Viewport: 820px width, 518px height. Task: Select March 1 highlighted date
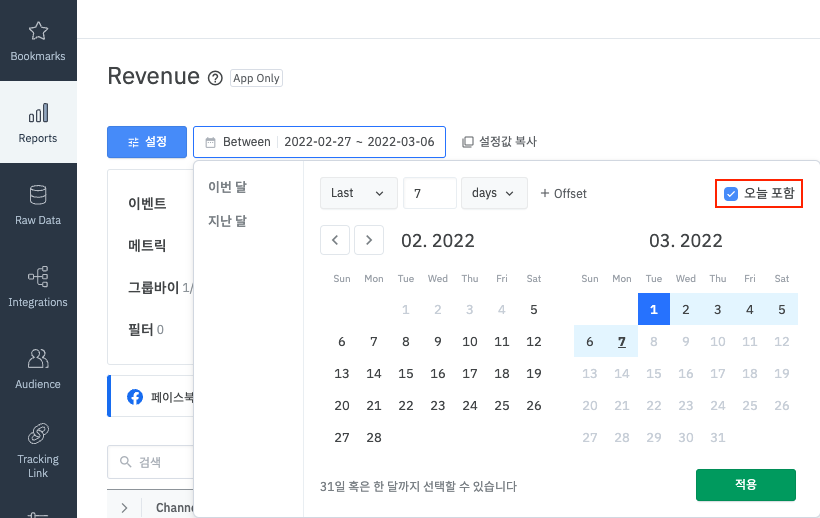point(654,309)
